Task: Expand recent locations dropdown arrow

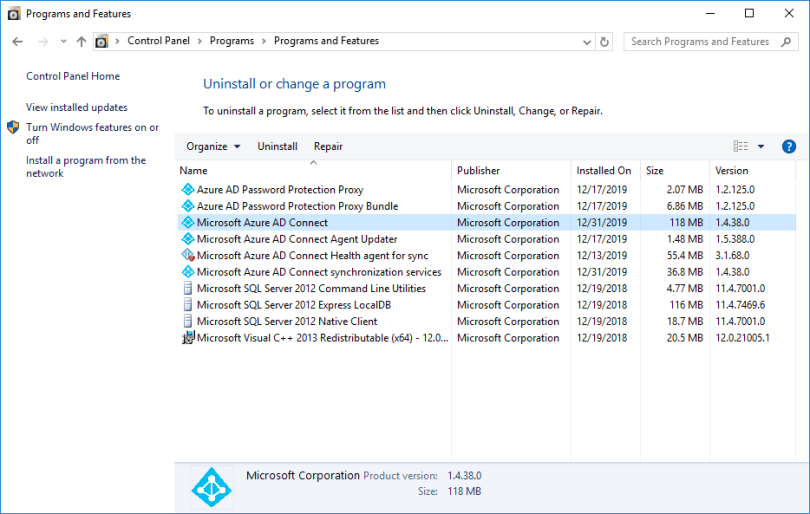Action: tap(64, 42)
